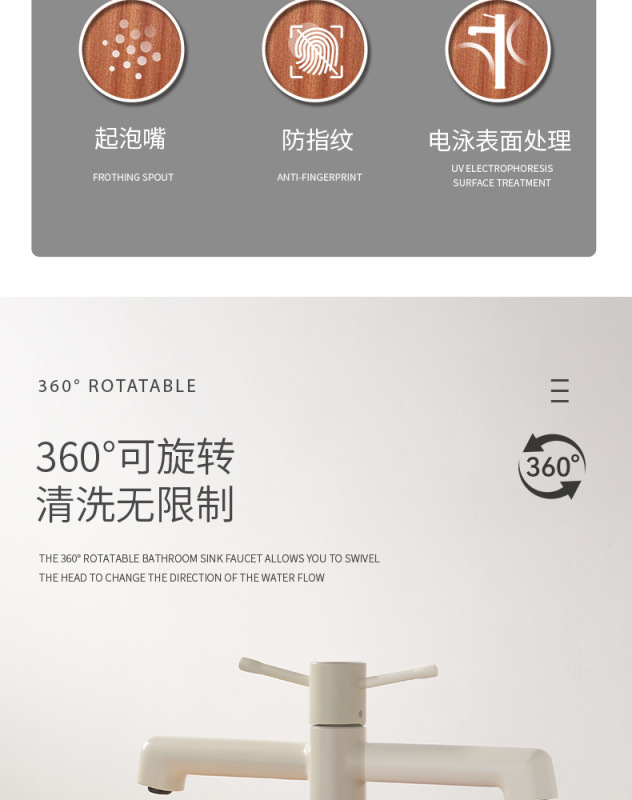Click the frothing spout bubbles icon
Image resolution: width=632 pixels, height=800 pixels.
coord(132,49)
